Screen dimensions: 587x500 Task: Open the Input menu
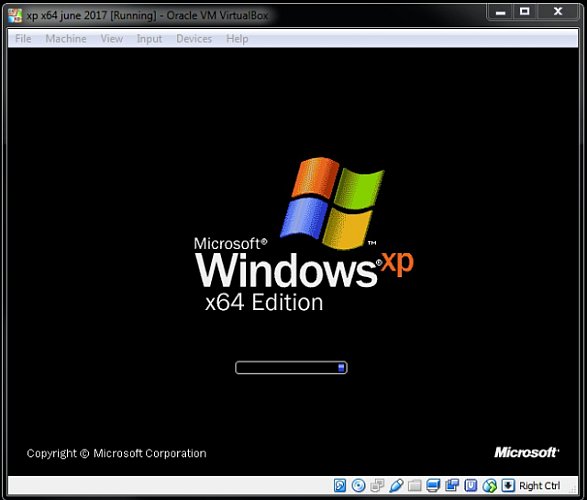[149, 39]
